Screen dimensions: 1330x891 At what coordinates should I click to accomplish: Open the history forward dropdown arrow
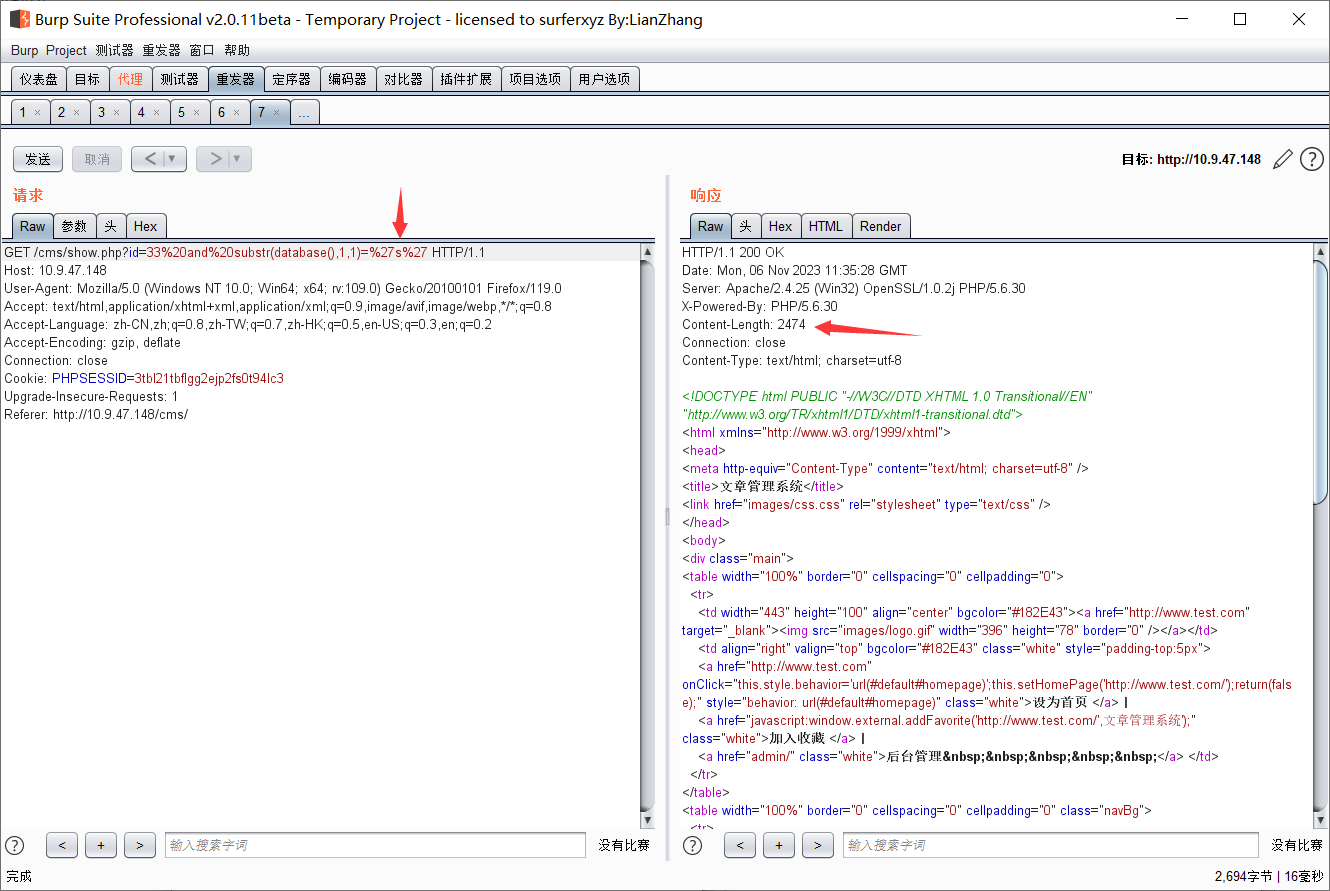pos(239,159)
